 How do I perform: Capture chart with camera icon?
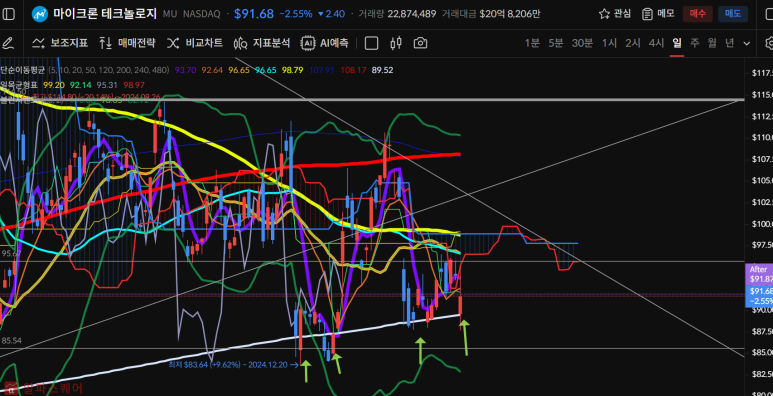(420, 43)
